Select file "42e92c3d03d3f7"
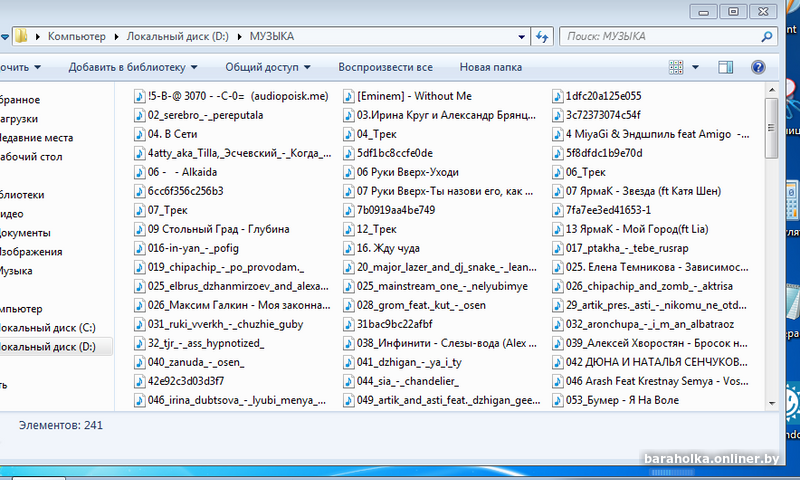The image size is (800, 480). coord(179,382)
